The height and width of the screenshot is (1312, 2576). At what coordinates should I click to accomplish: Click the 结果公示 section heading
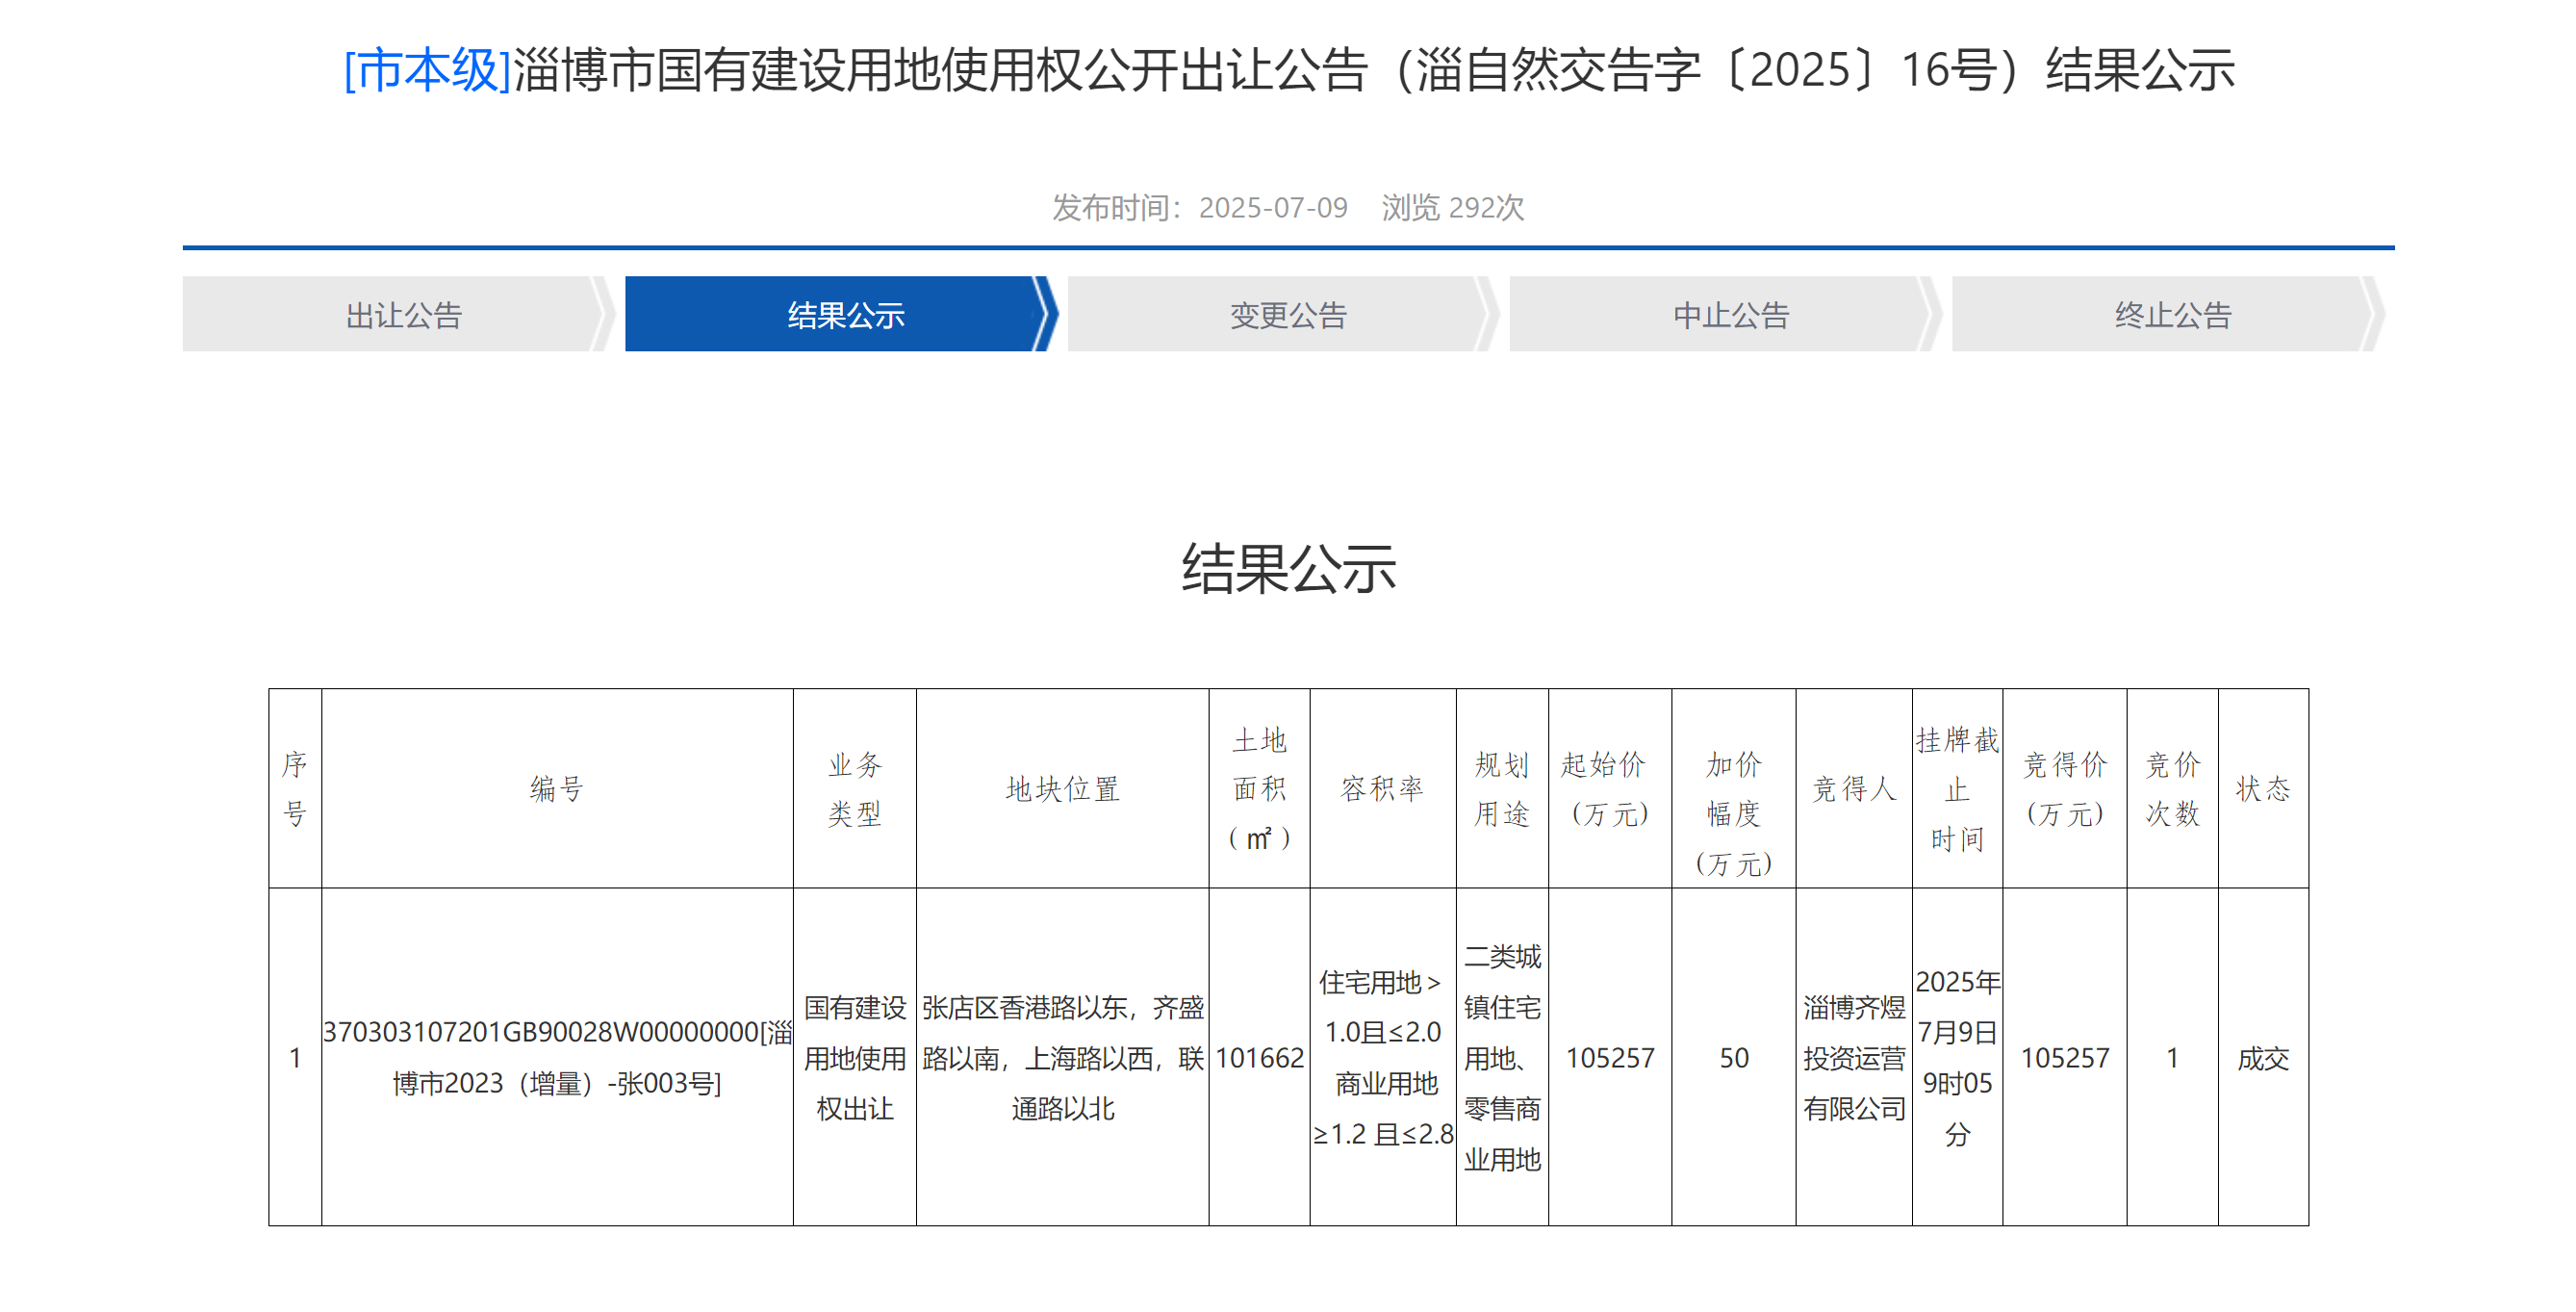click(1288, 569)
